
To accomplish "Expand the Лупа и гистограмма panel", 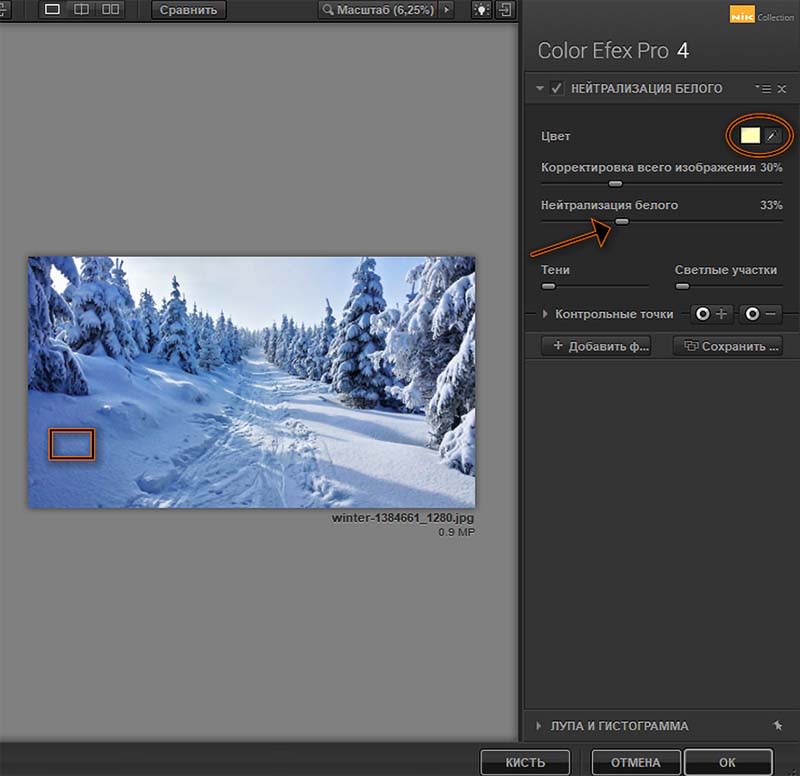I will (539, 725).
